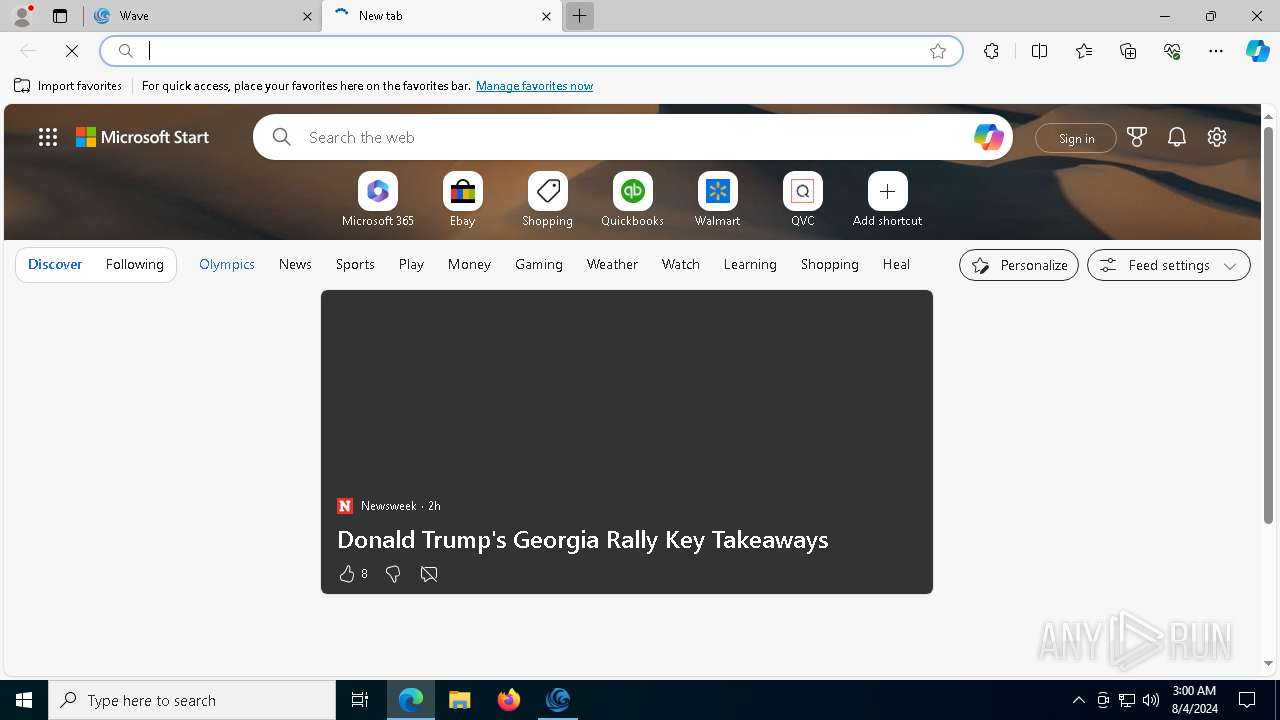This screenshot has width=1280, height=720.
Task: Open Microsoft Rewards trophy icon
Action: 1137,137
